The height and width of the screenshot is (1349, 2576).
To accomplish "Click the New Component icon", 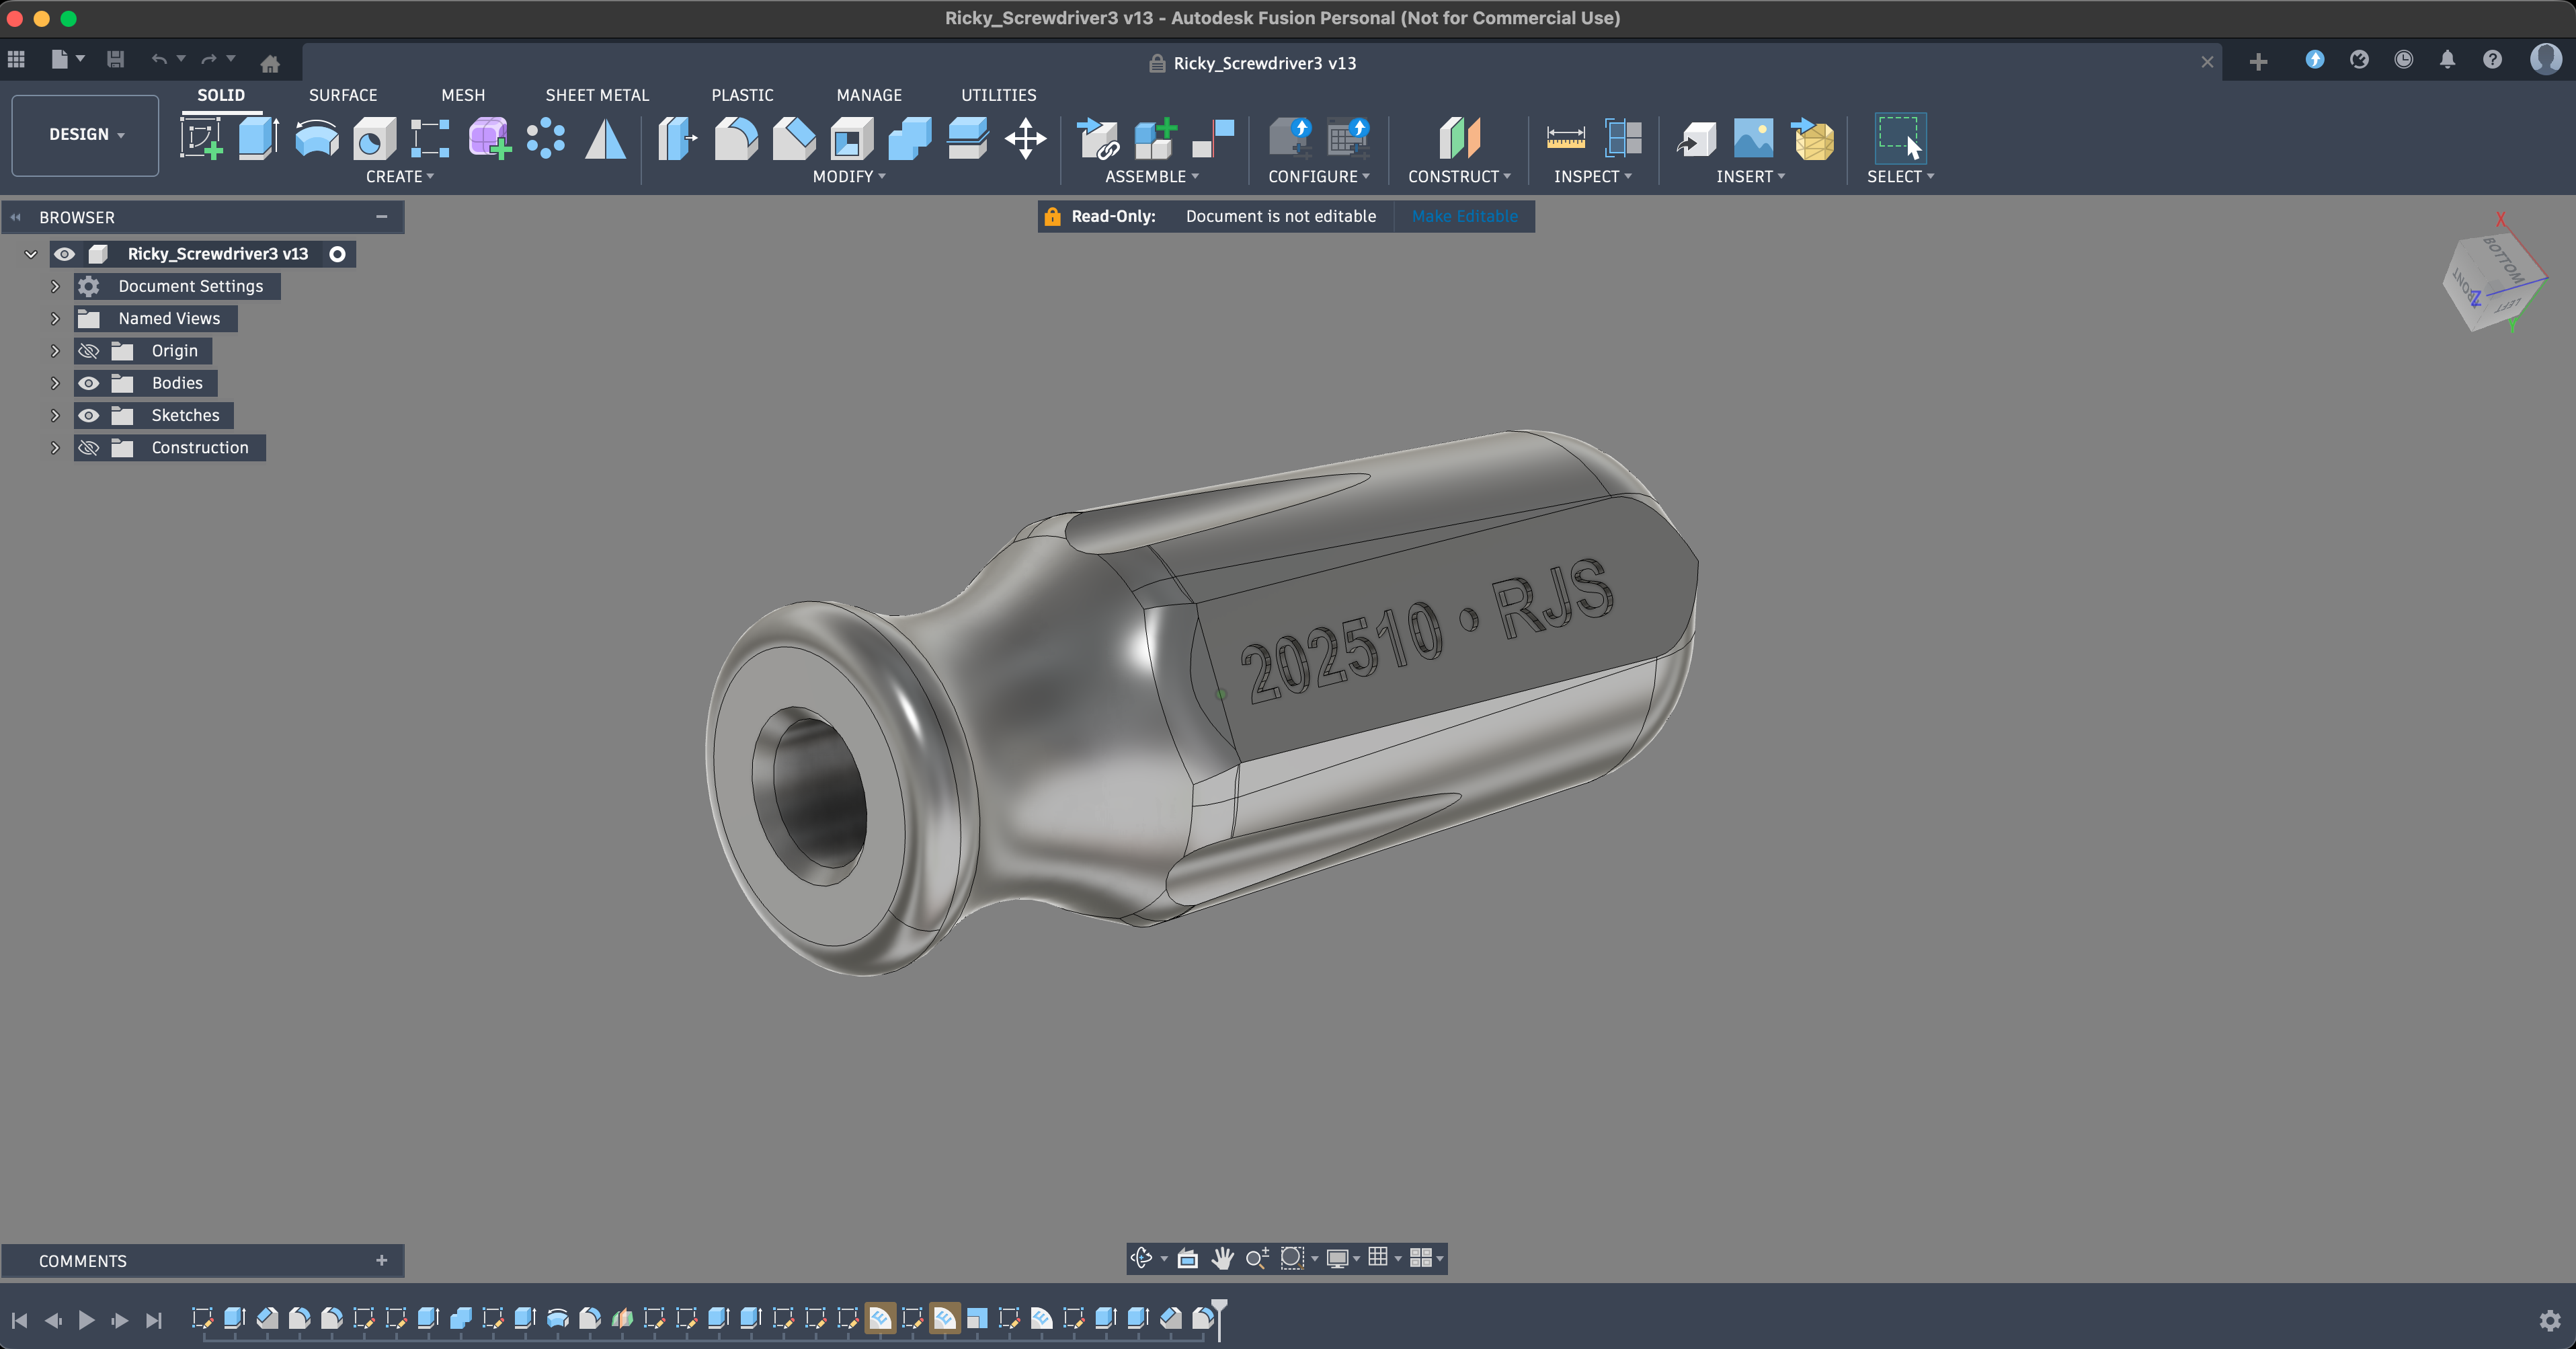I will (1156, 138).
